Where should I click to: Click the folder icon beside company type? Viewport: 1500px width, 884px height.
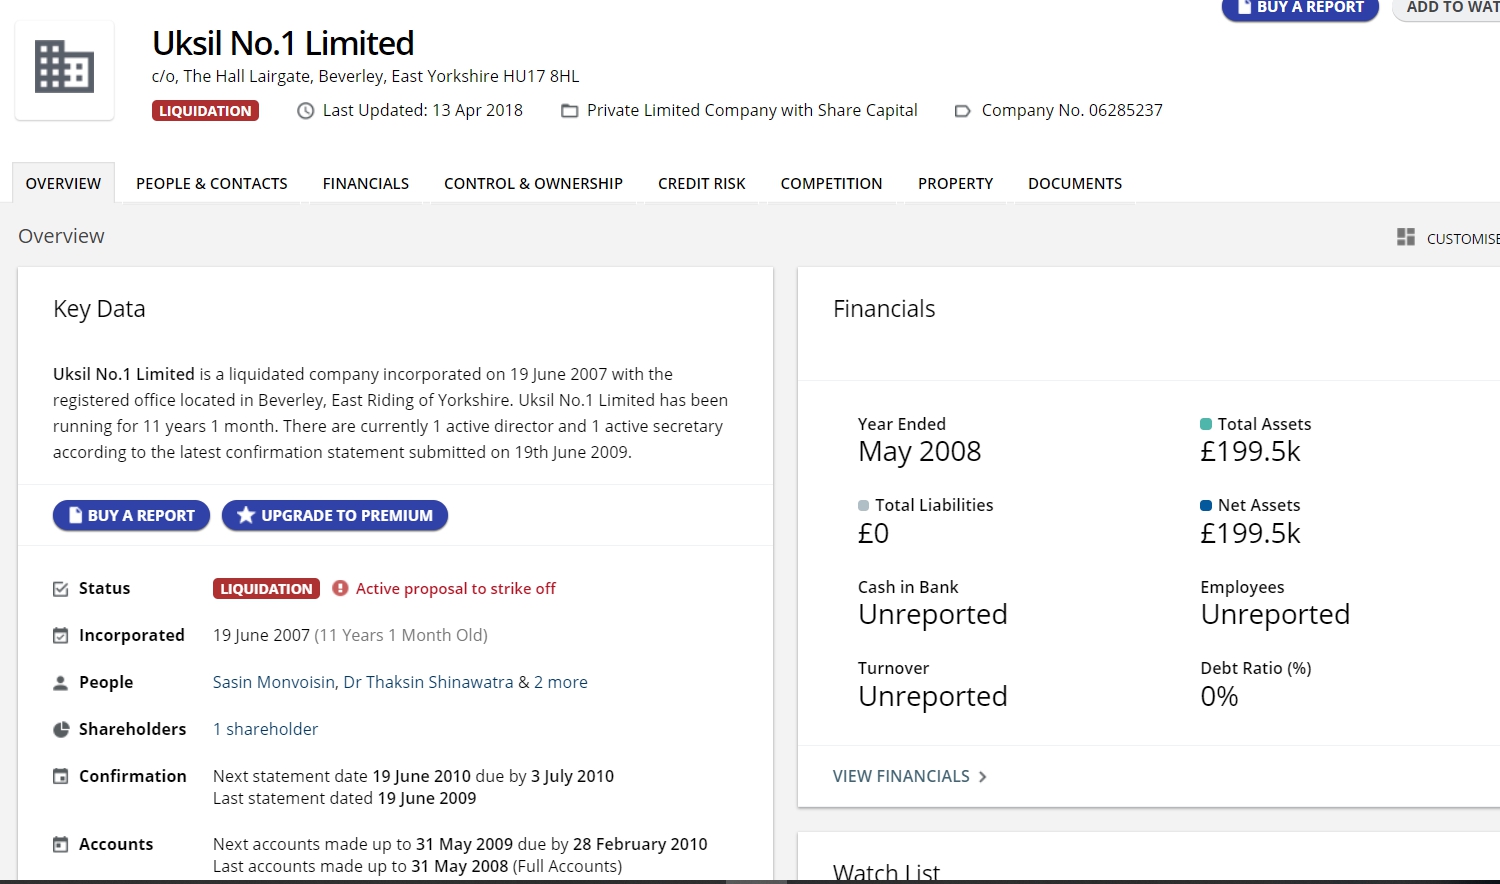pyautogui.click(x=569, y=111)
